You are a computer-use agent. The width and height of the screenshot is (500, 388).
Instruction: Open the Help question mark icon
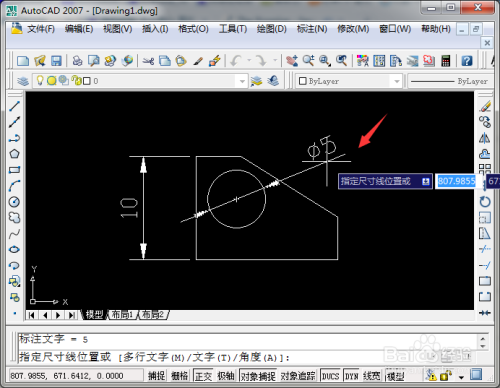click(x=467, y=61)
